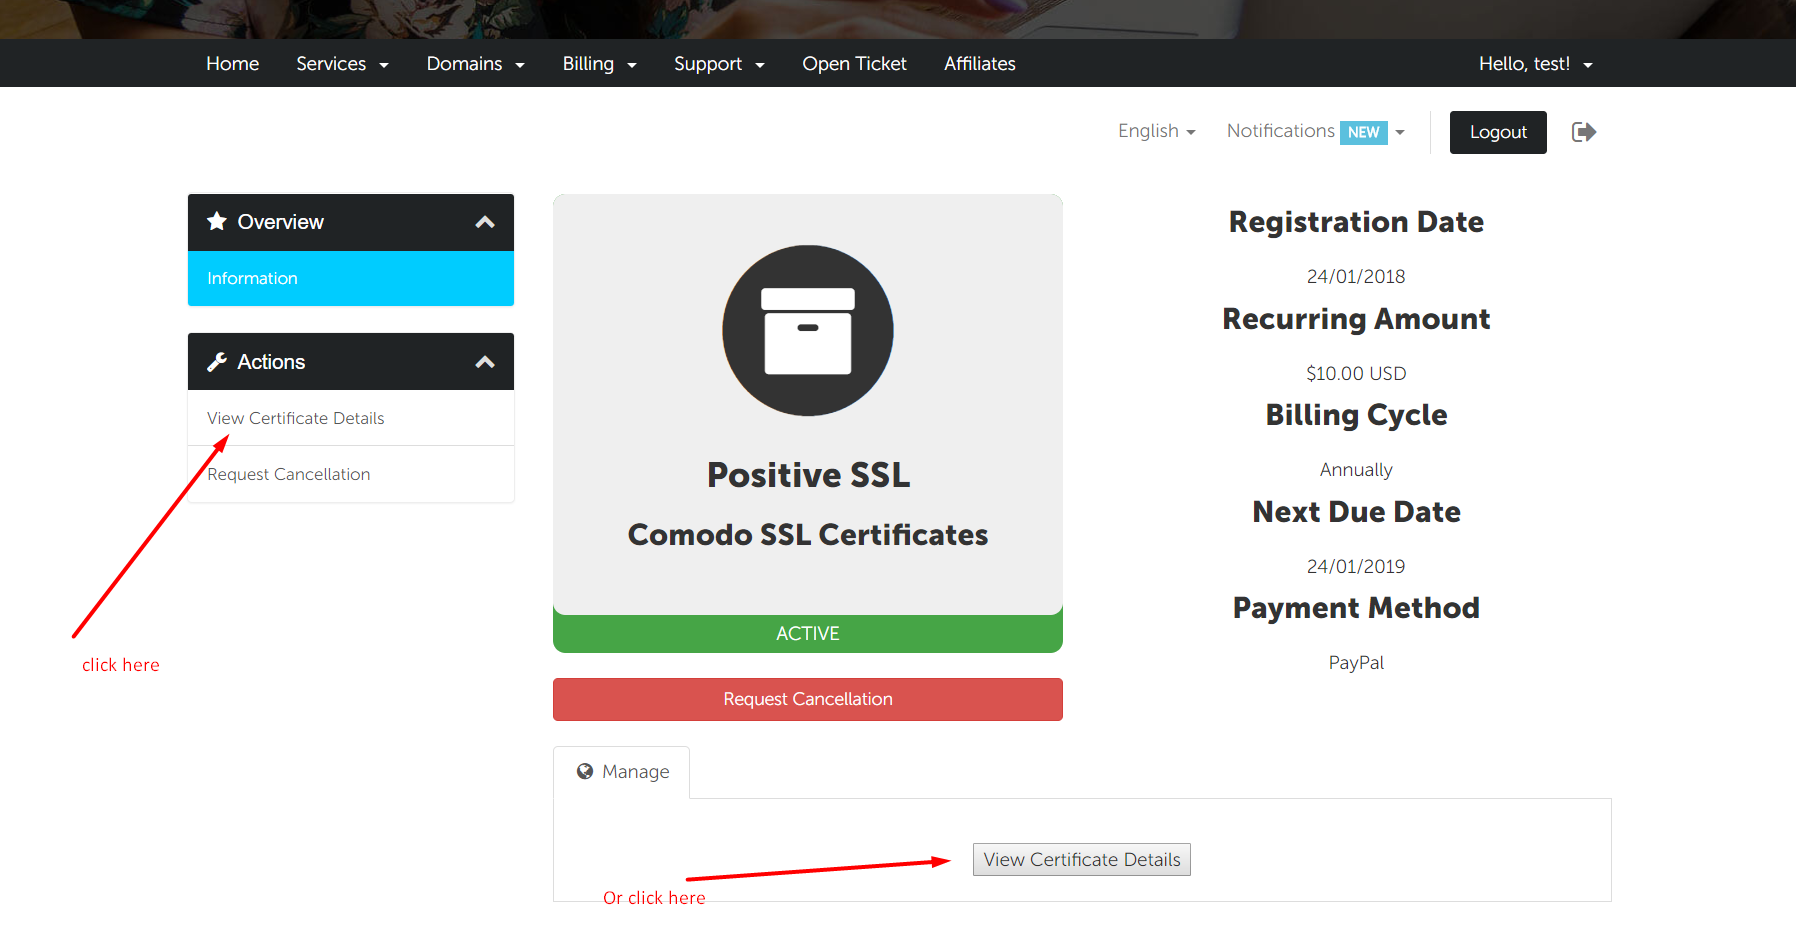Click the registration date 24/01/2018
The width and height of the screenshot is (1796, 928).
(x=1356, y=277)
